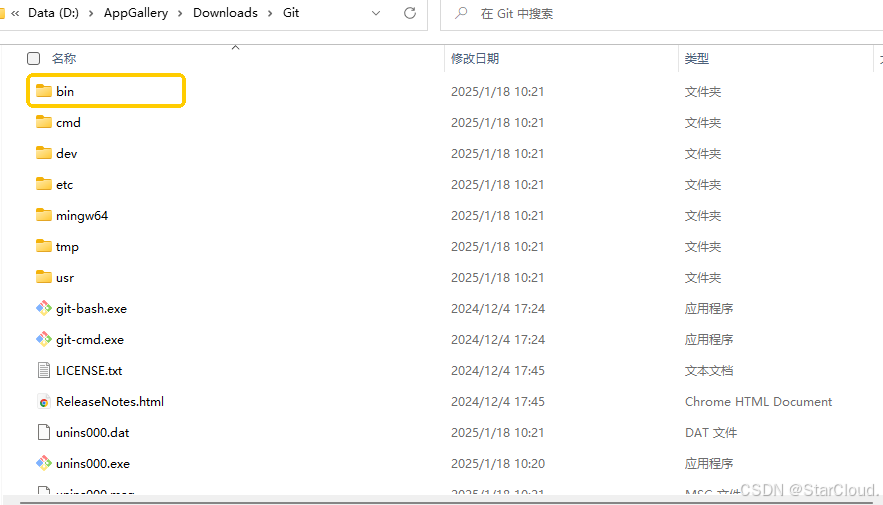This screenshot has width=883, height=505.
Task: Select the tmp folder icon
Action: click(43, 245)
